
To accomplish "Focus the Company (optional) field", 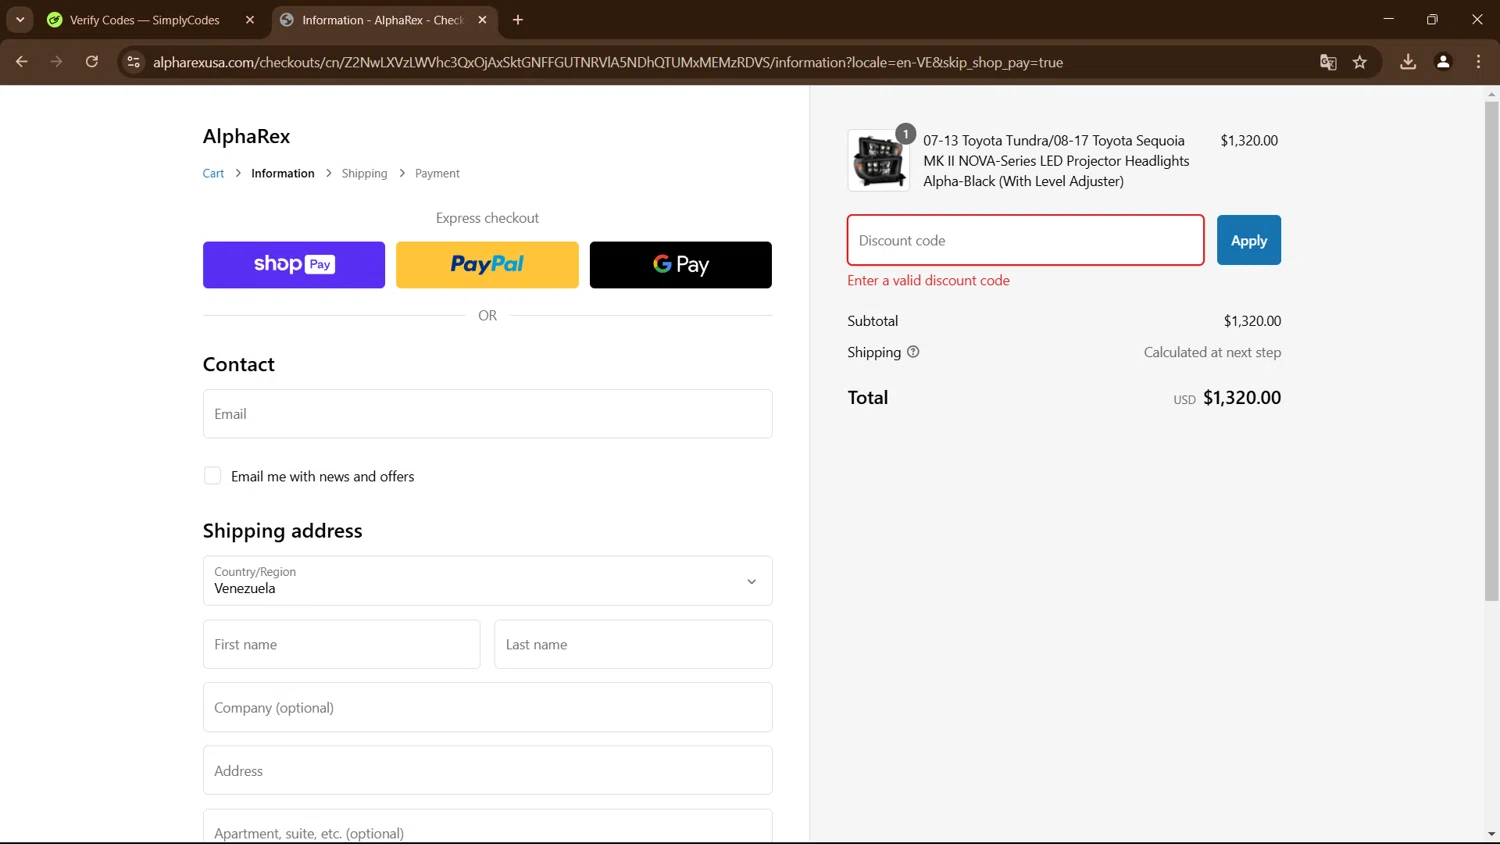I will pos(488,708).
